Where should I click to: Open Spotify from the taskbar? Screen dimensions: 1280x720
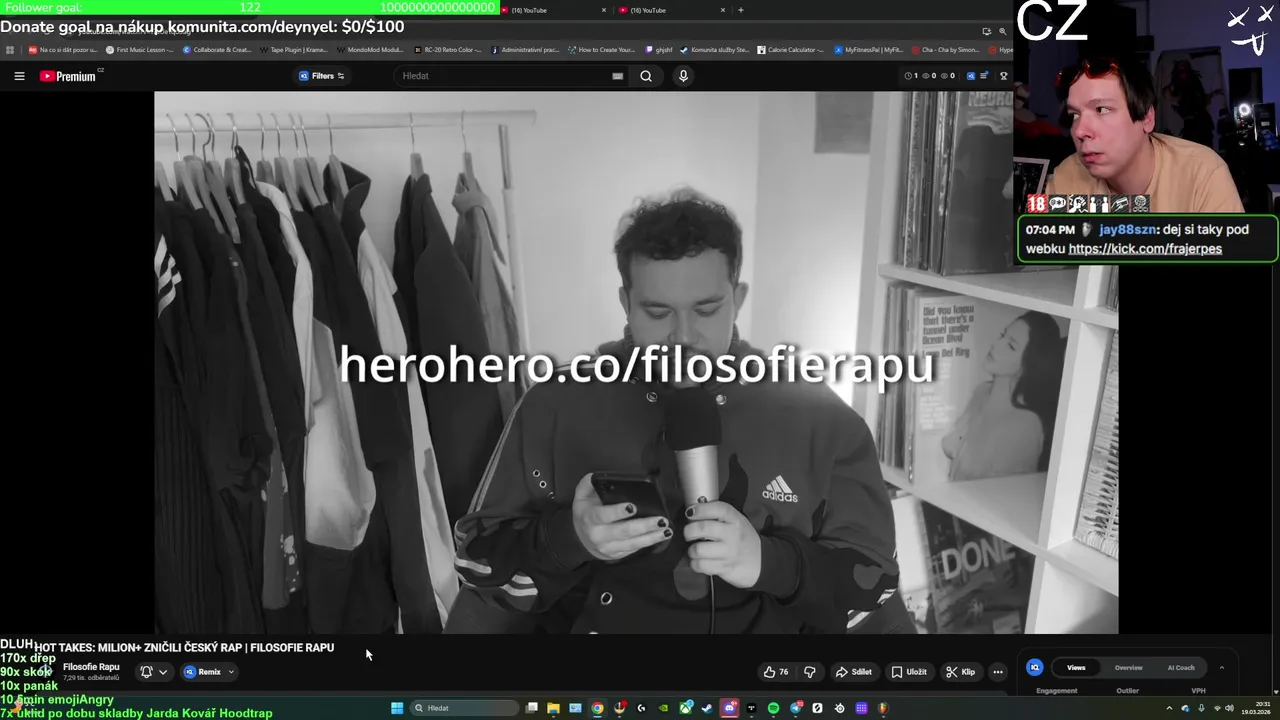(x=773, y=708)
